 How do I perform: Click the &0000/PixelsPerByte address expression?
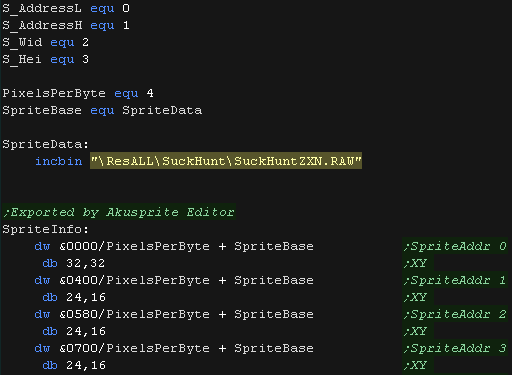click(x=135, y=246)
